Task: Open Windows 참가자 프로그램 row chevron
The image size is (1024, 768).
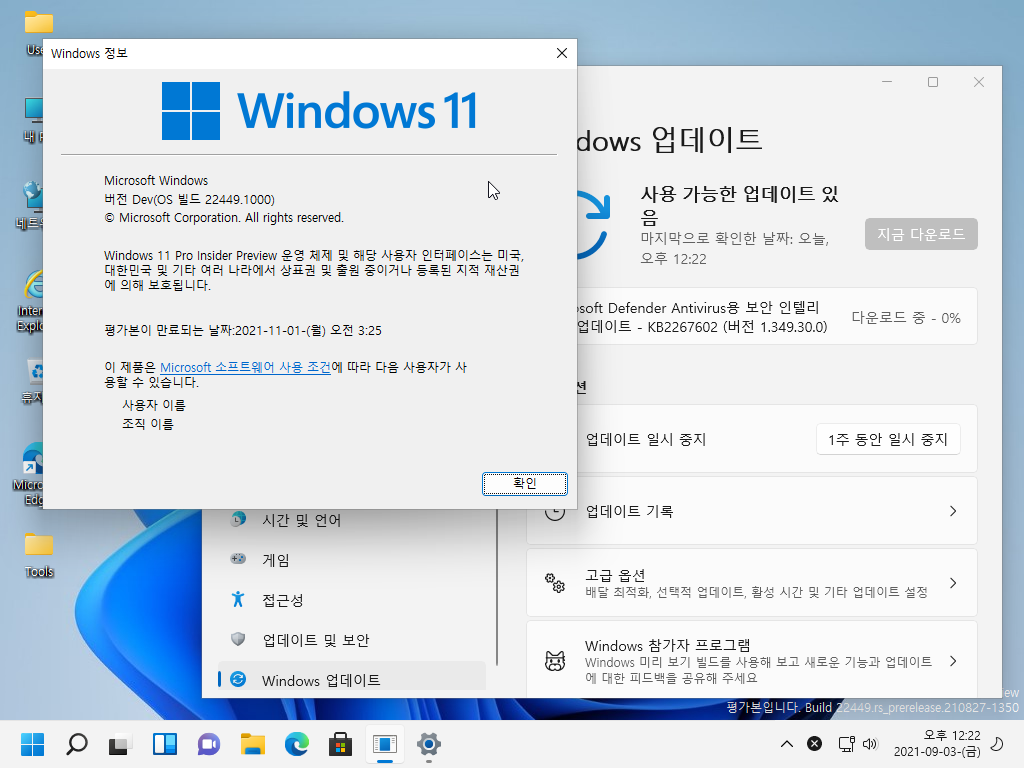Action: pyautogui.click(x=953, y=661)
